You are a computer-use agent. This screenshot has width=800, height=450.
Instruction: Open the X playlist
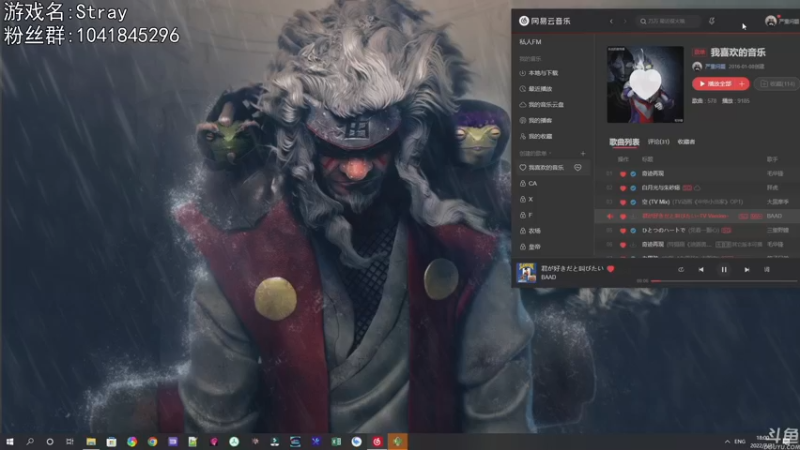(527, 199)
